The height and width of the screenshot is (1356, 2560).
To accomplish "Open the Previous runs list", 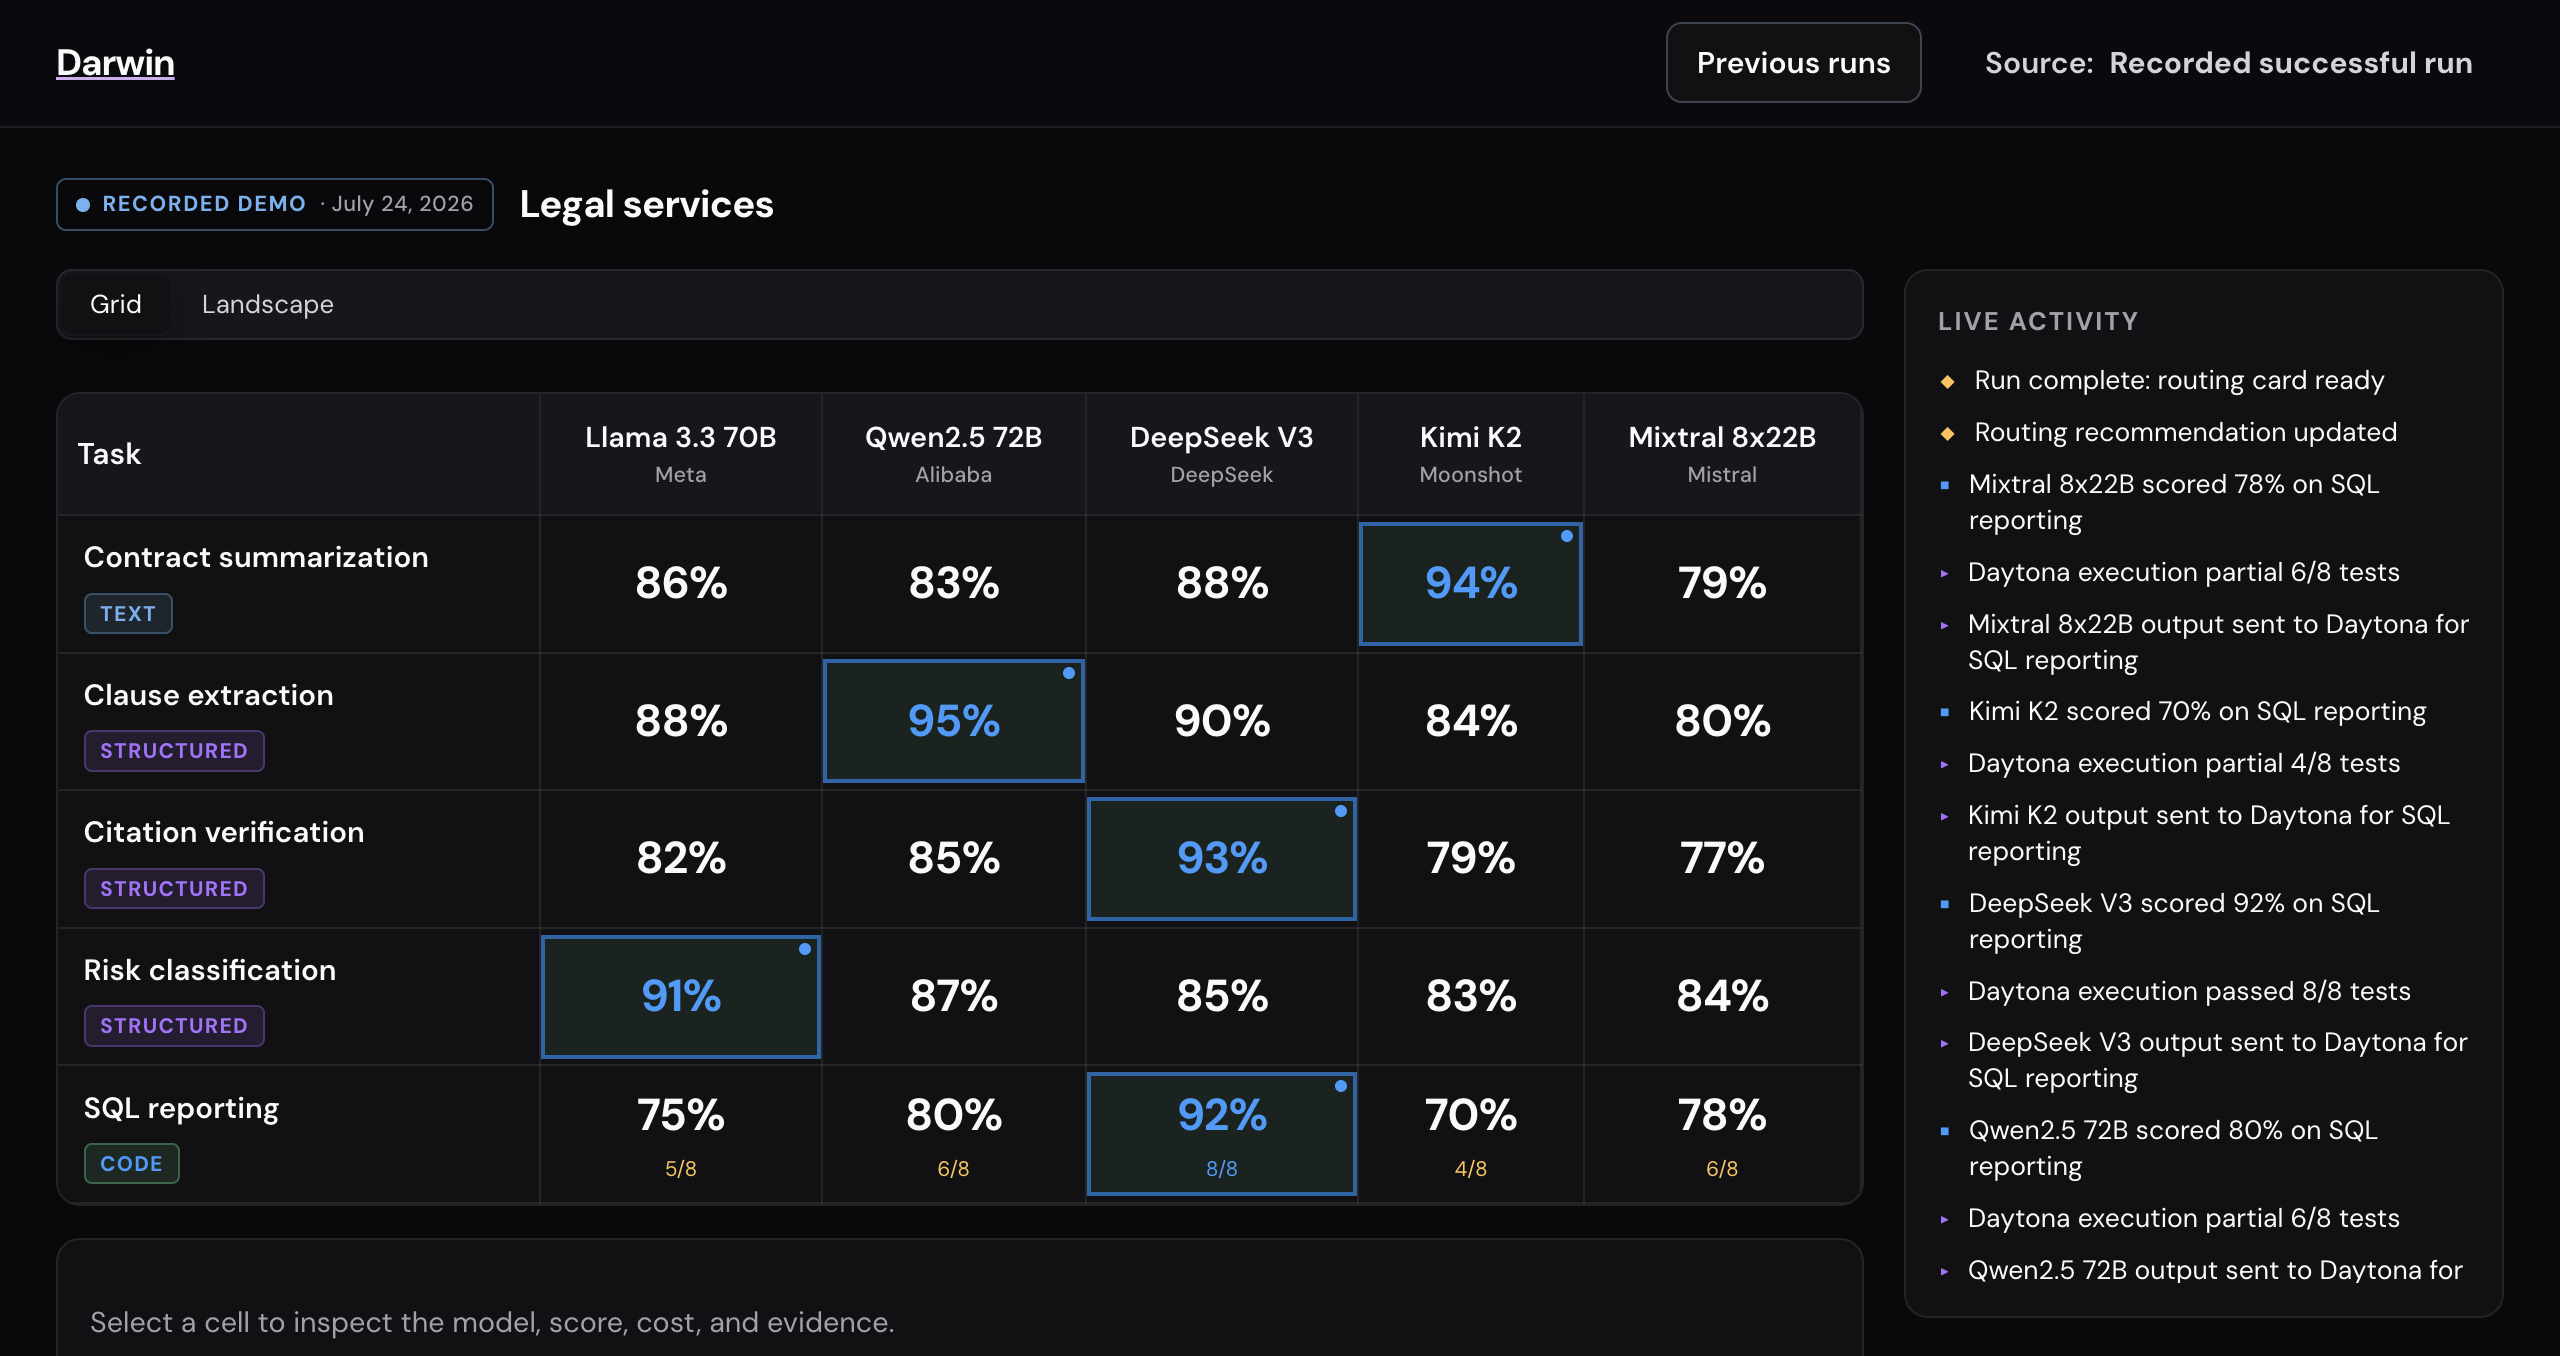I will (x=1793, y=62).
